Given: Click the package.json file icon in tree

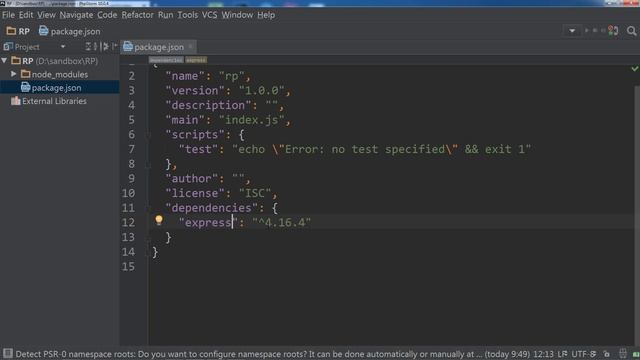Looking at the screenshot, I should tap(25, 87).
